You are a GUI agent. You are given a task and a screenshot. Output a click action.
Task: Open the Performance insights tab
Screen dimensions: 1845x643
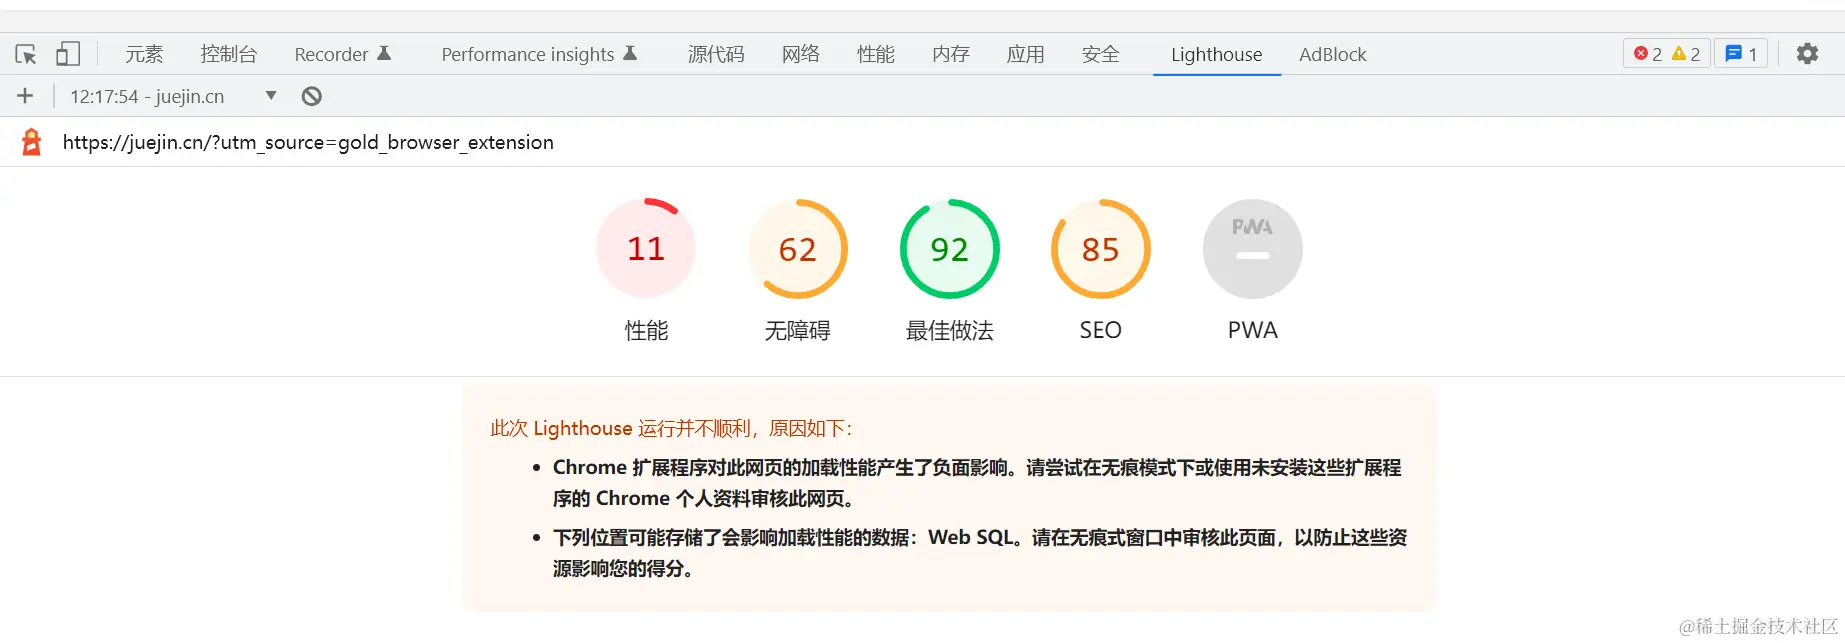pos(539,54)
